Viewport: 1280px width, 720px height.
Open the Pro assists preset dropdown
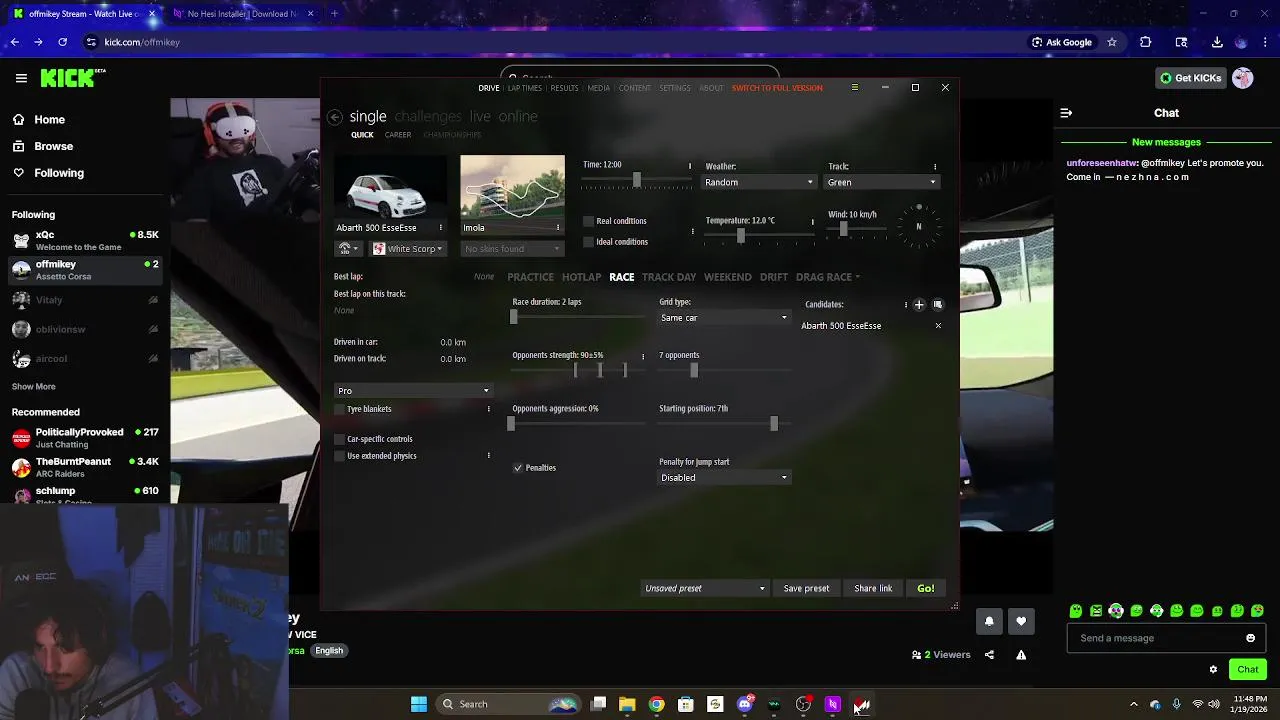[x=413, y=391]
